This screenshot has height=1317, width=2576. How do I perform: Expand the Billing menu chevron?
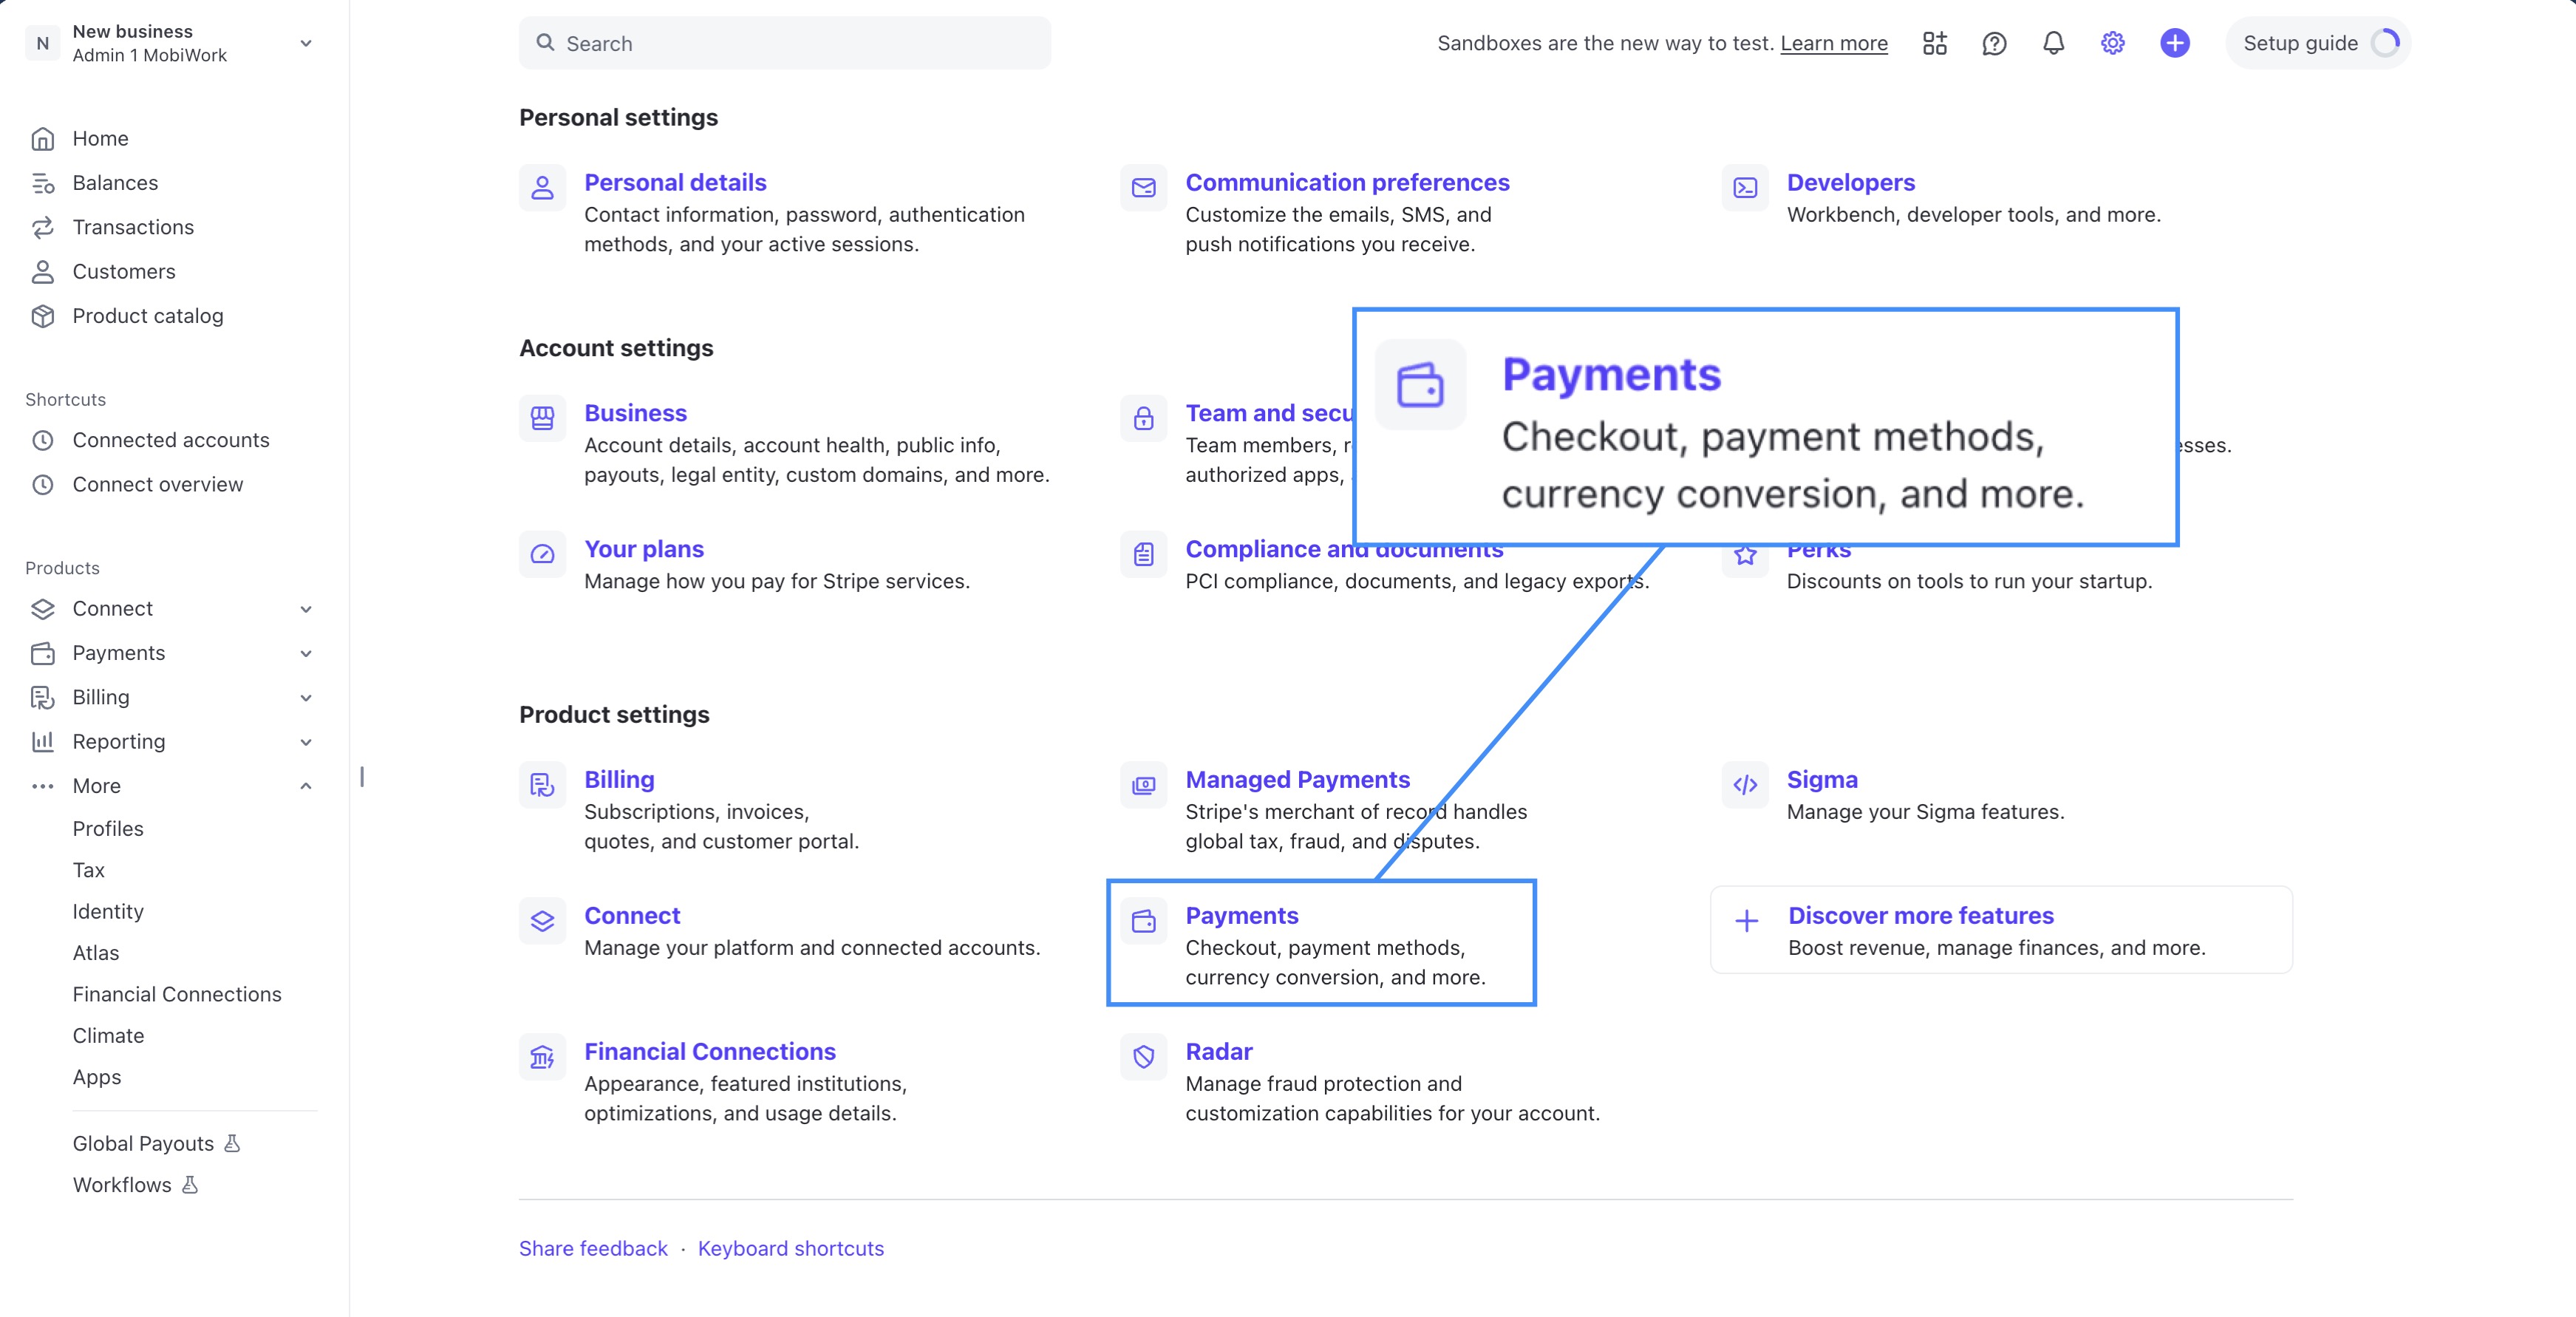click(306, 698)
